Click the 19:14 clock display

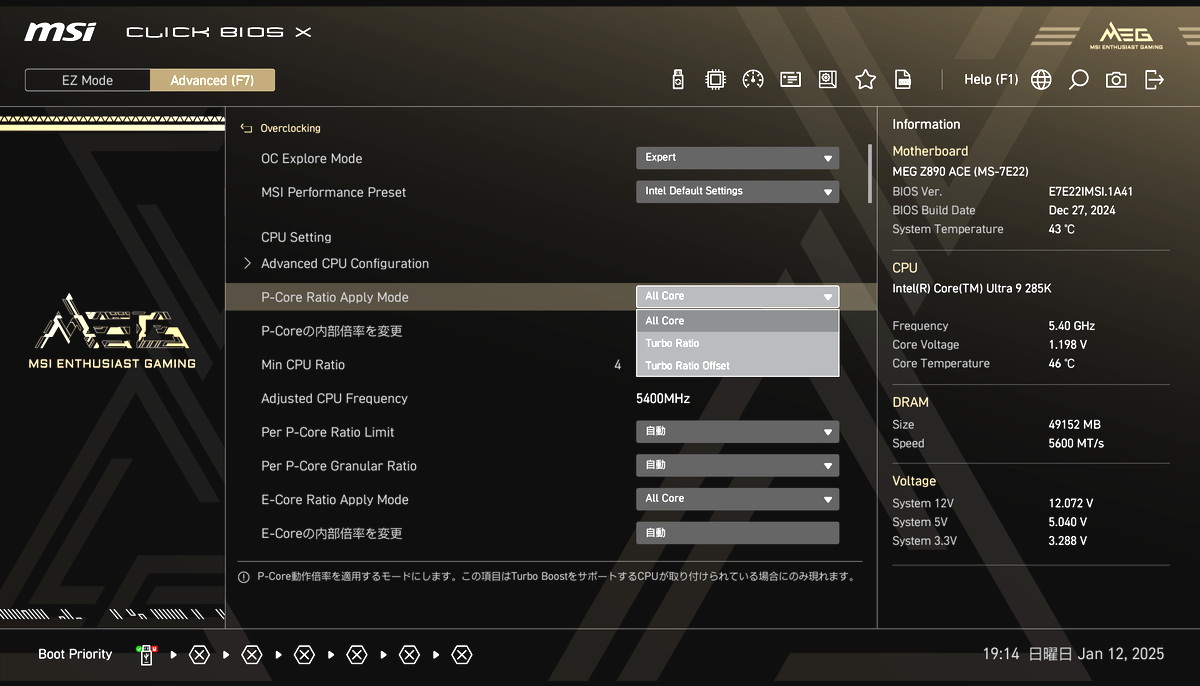pyautogui.click(x=1000, y=654)
